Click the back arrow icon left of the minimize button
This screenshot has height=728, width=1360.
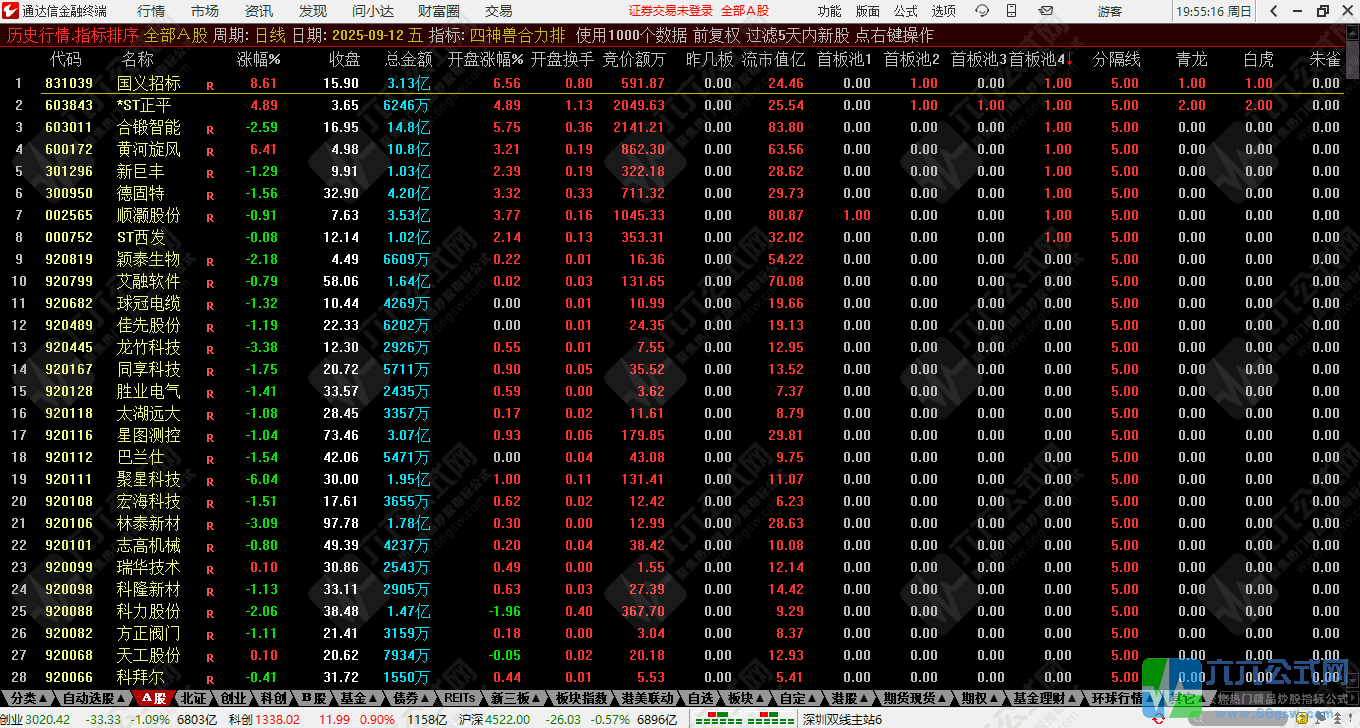point(1272,11)
